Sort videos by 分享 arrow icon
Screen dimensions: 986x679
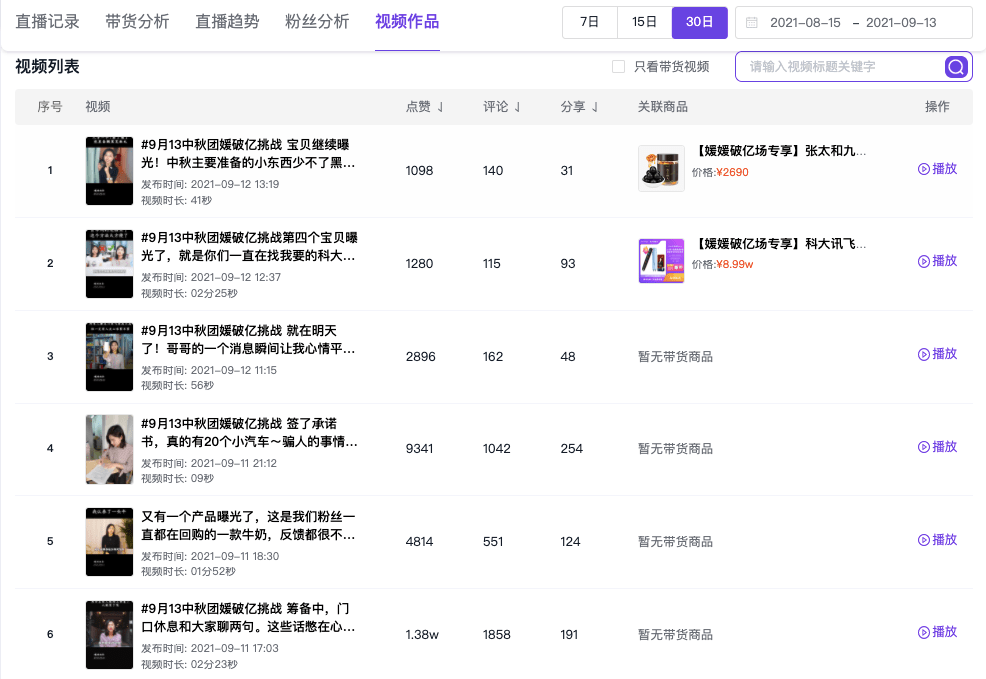pos(594,107)
